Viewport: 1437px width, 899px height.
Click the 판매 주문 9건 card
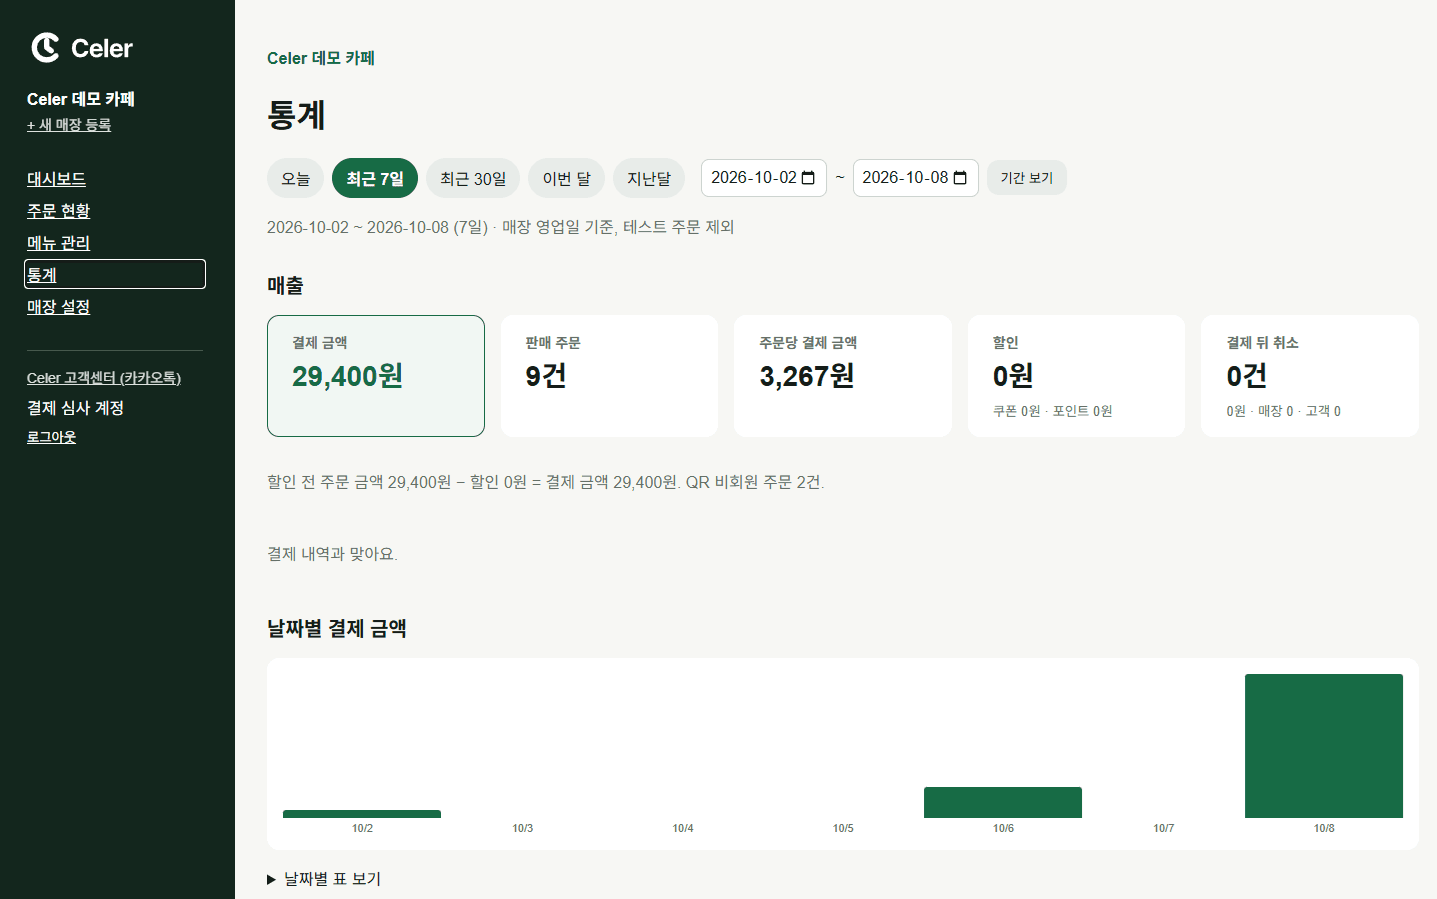[x=609, y=376]
